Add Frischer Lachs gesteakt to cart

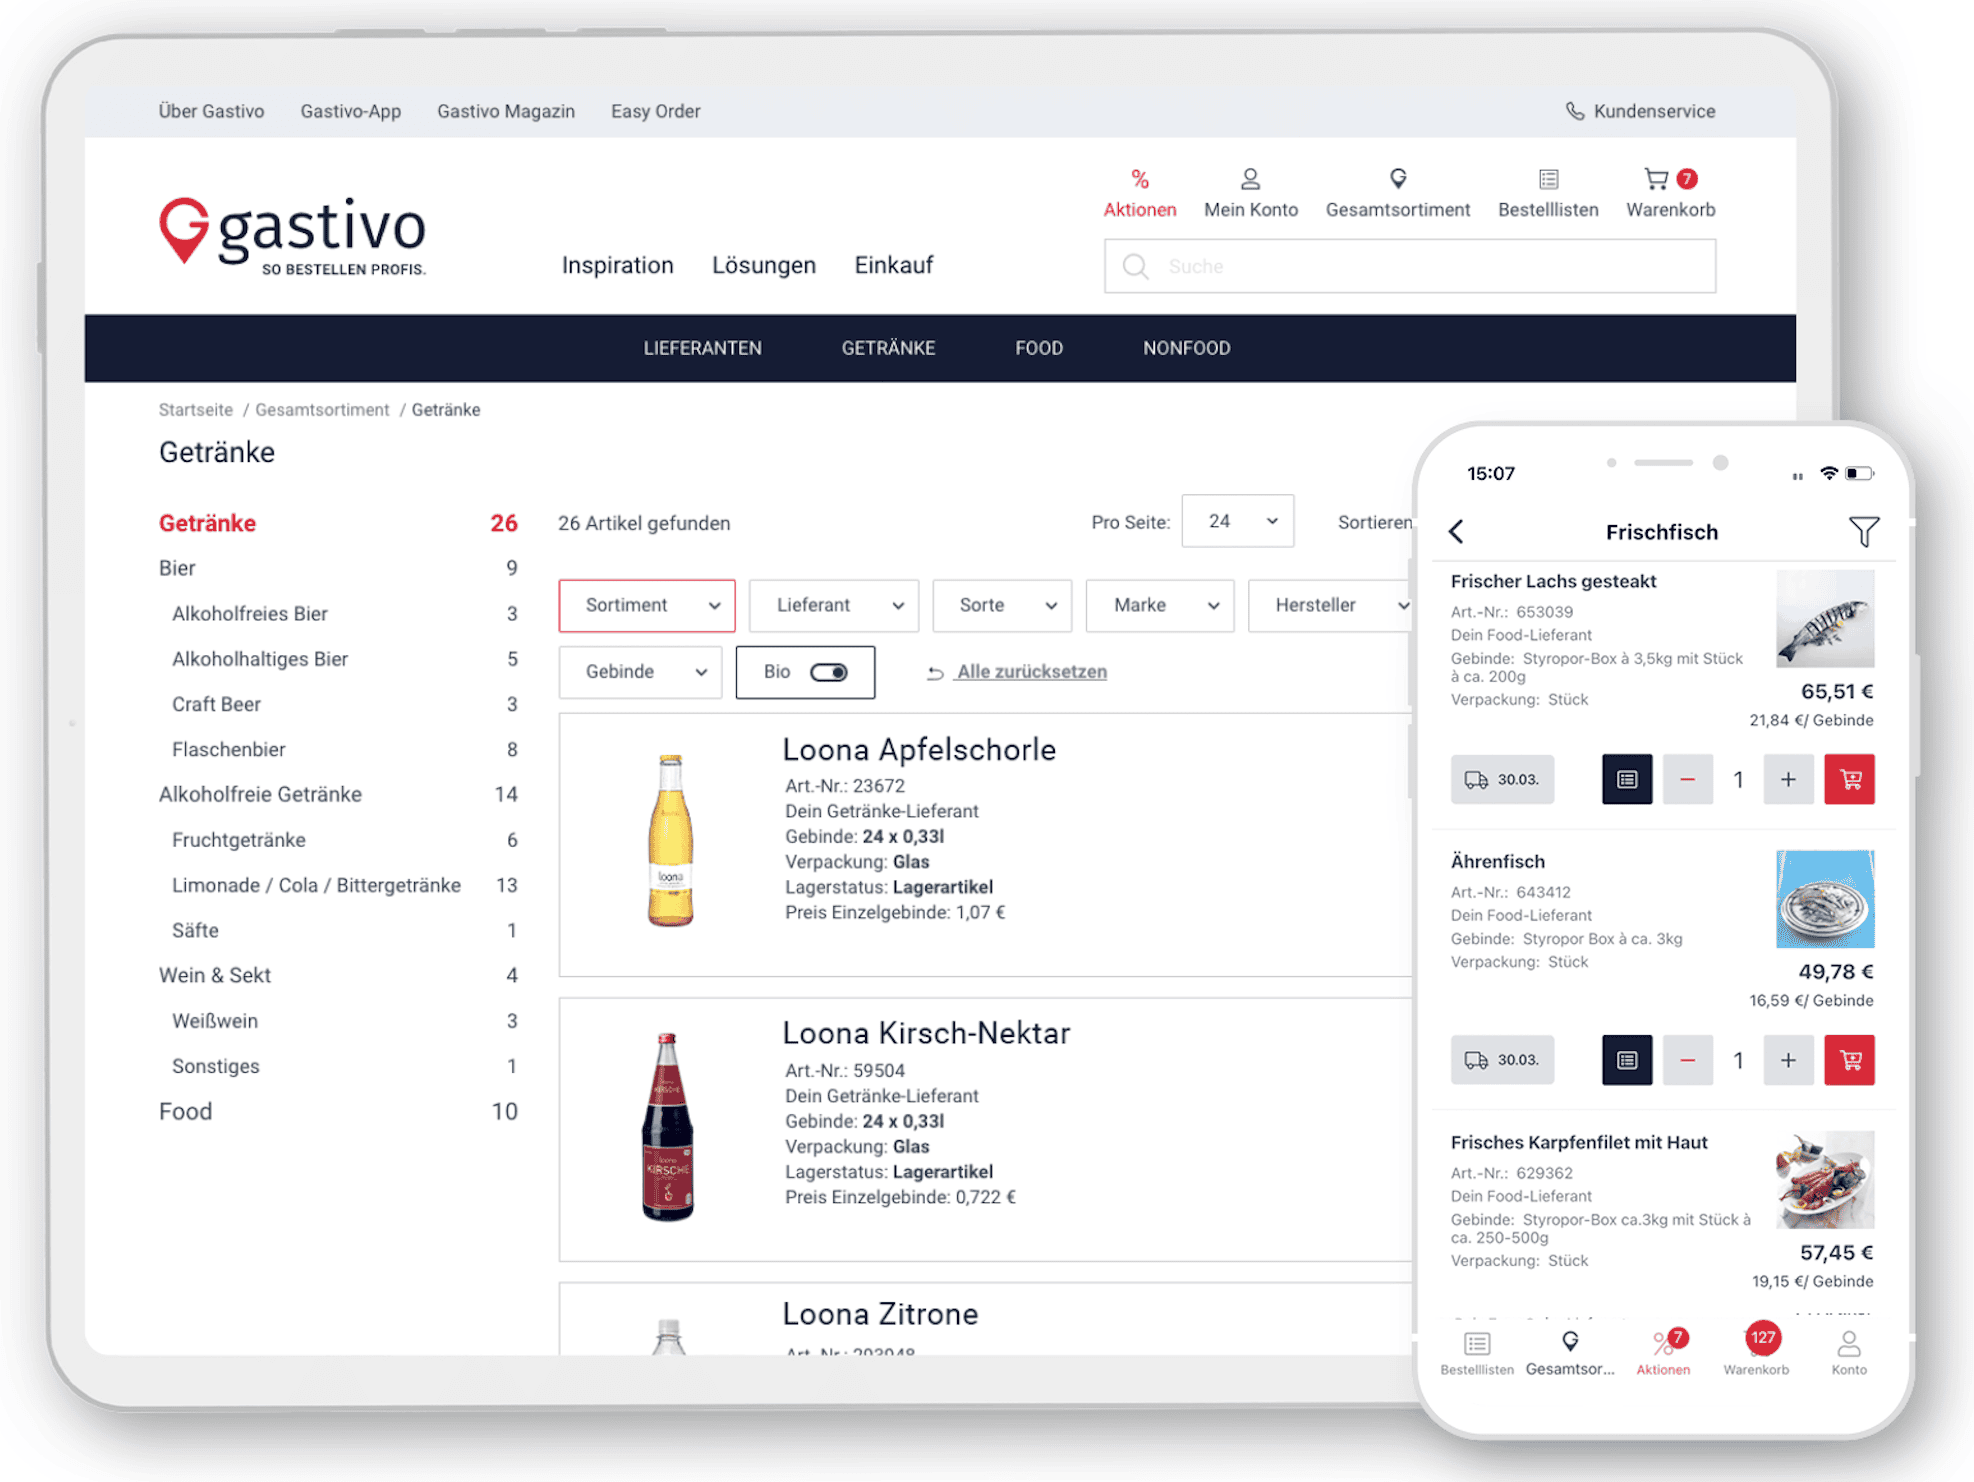click(x=1849, y=779)
